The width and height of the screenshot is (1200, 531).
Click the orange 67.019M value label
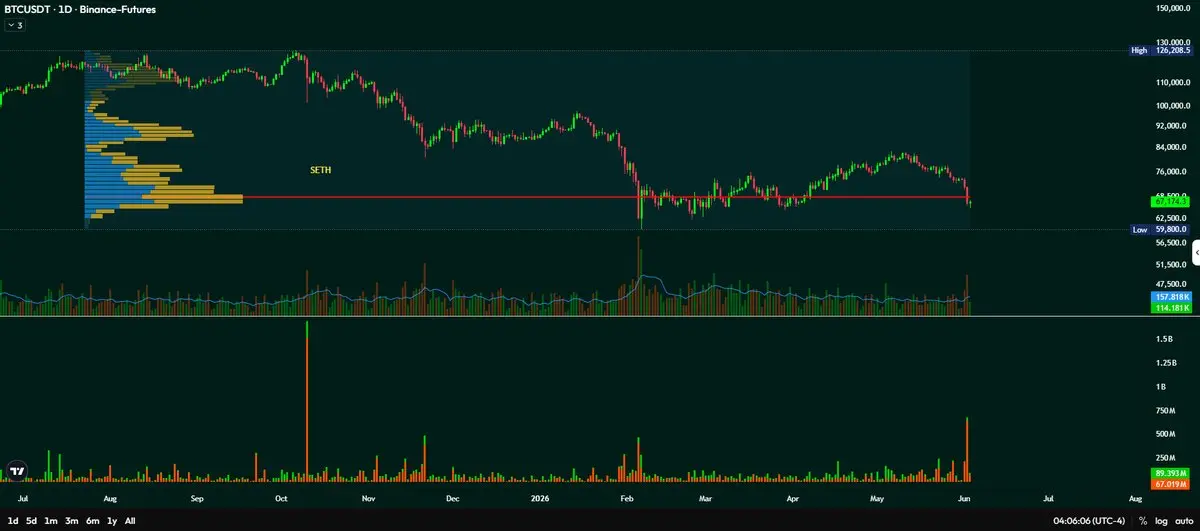pos(1172,483)
